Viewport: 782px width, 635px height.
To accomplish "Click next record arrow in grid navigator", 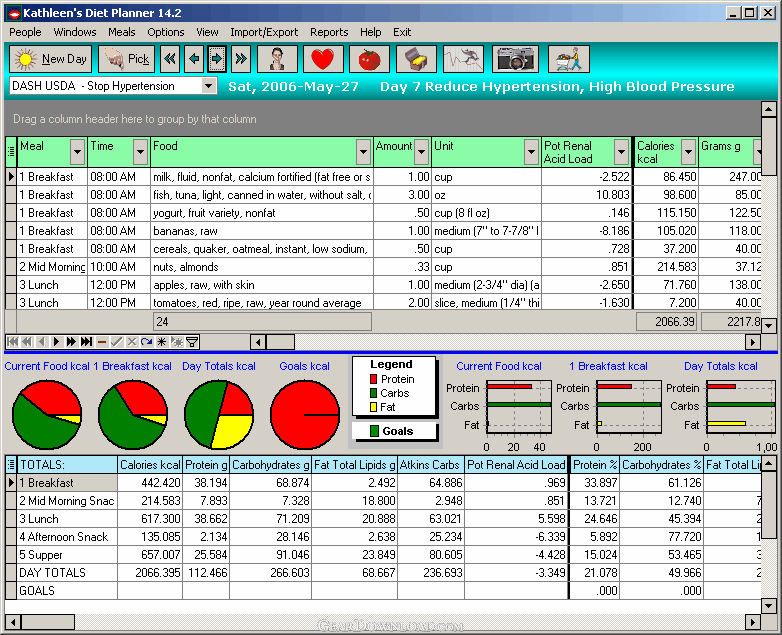I will (56, 342).
